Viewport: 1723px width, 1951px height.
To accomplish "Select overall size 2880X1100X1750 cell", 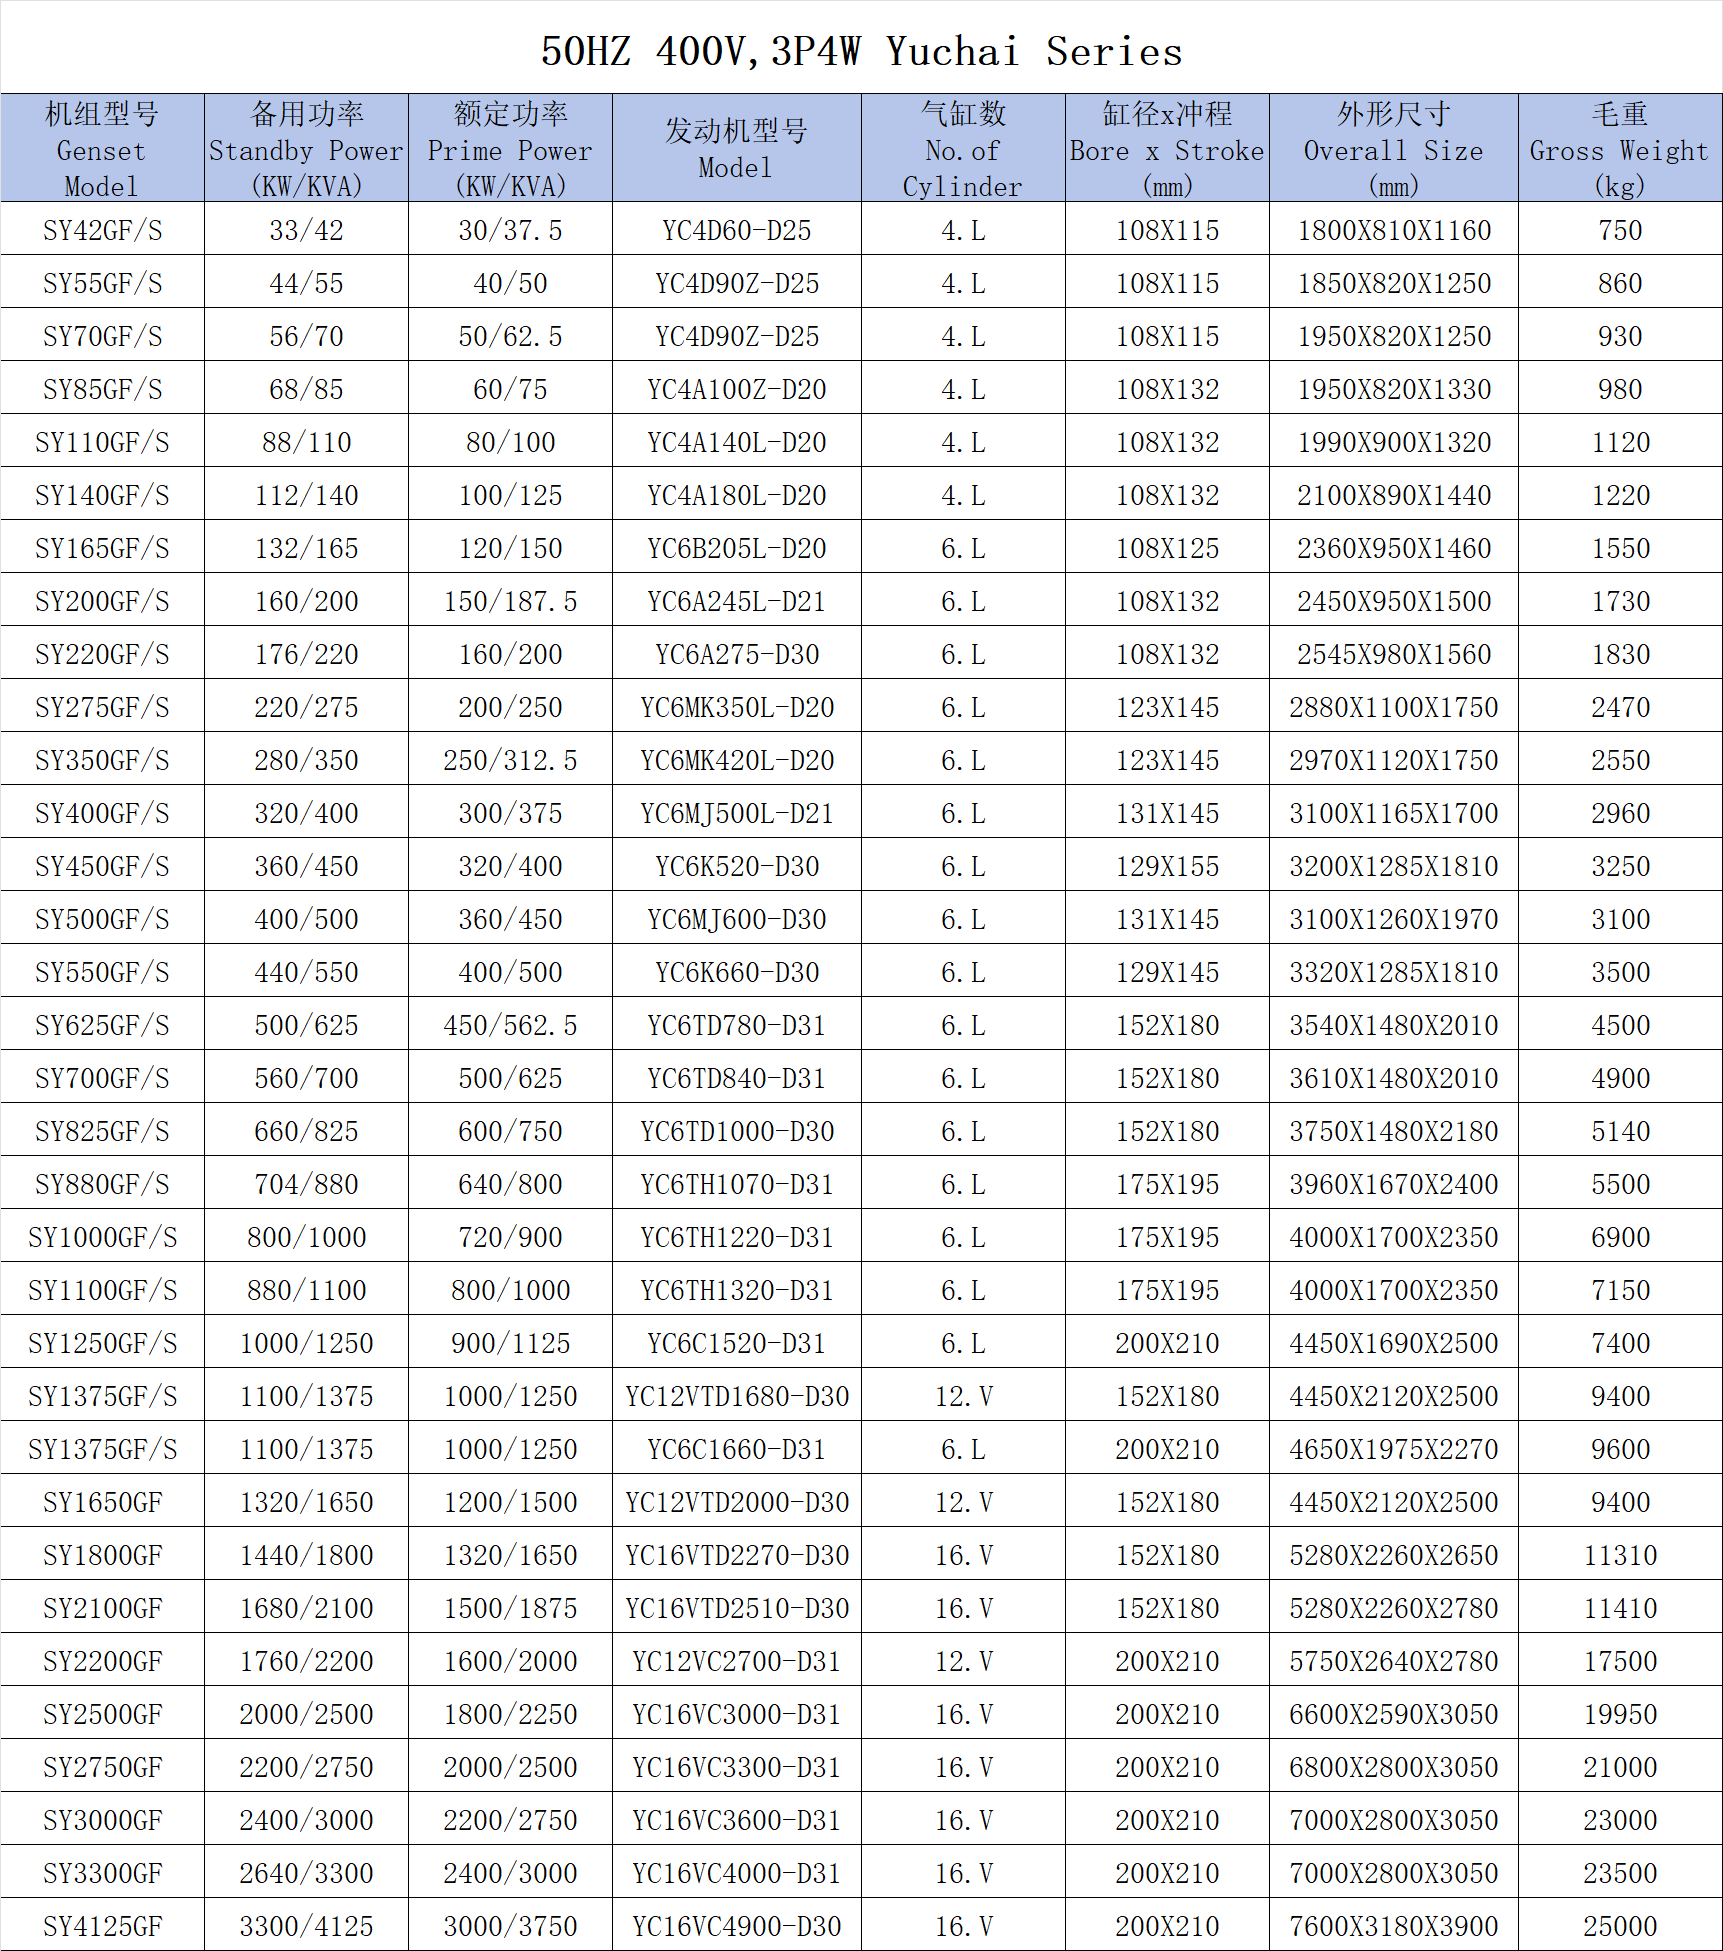I will click(x=1393, y=707).
